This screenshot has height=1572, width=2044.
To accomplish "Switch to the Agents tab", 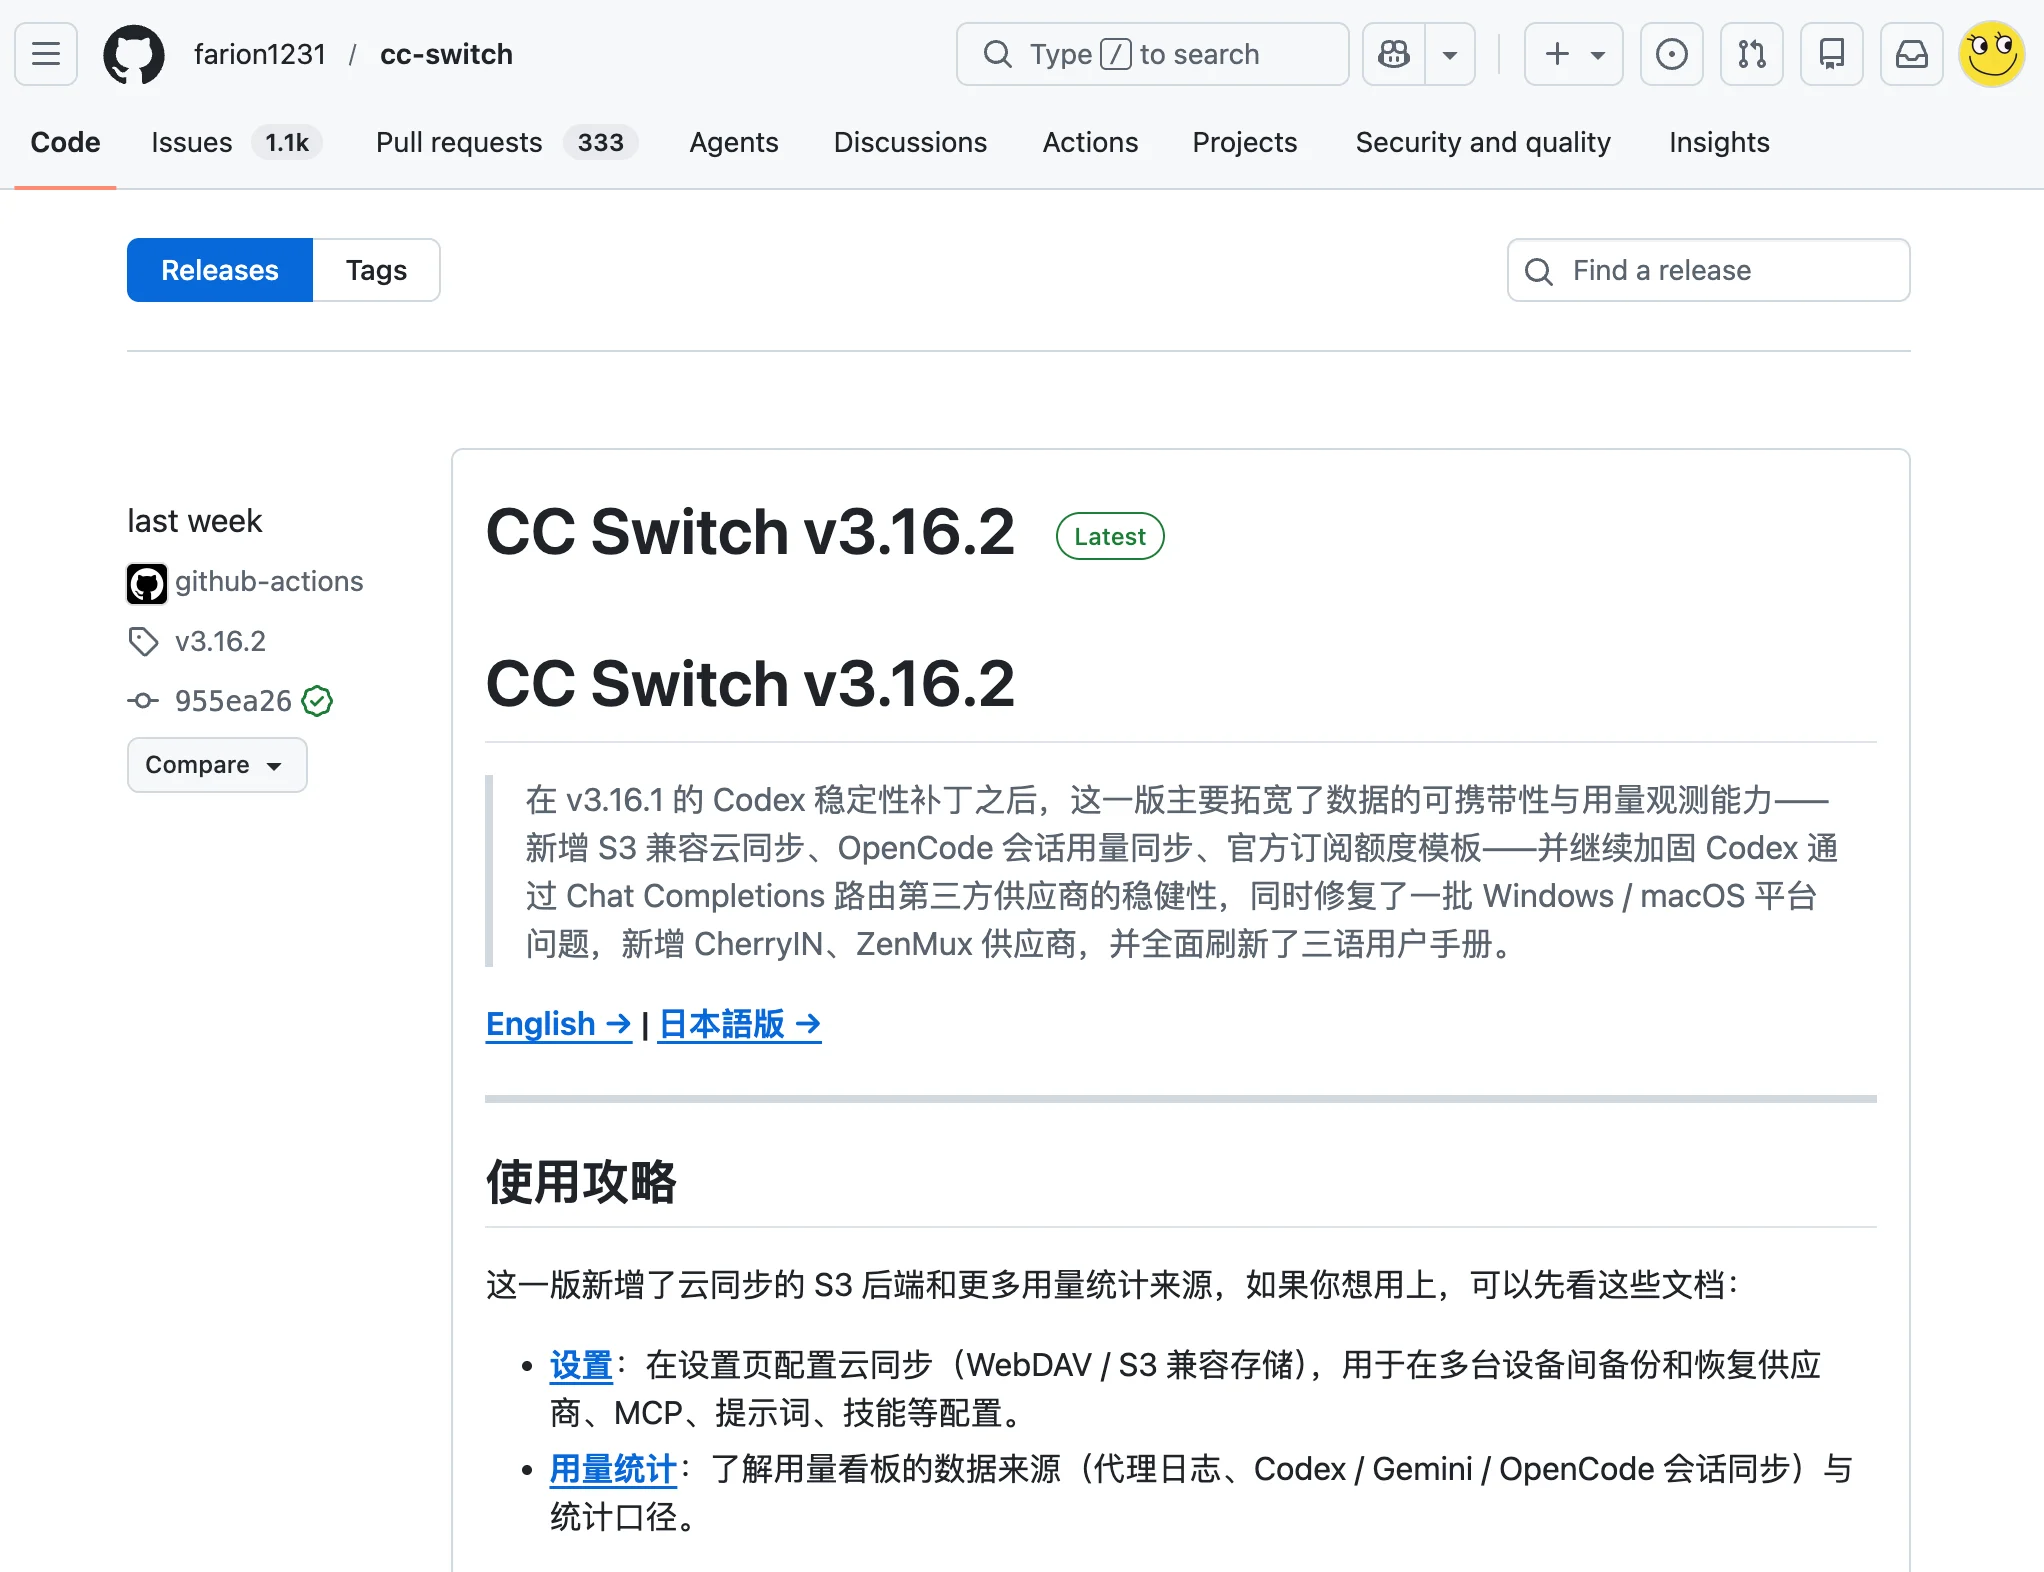I will 734,142.
